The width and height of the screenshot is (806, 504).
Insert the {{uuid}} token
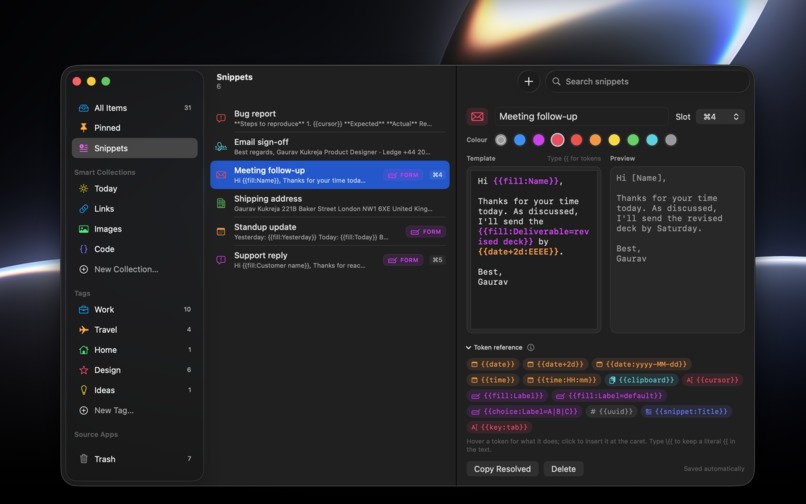tap(611, 411)
